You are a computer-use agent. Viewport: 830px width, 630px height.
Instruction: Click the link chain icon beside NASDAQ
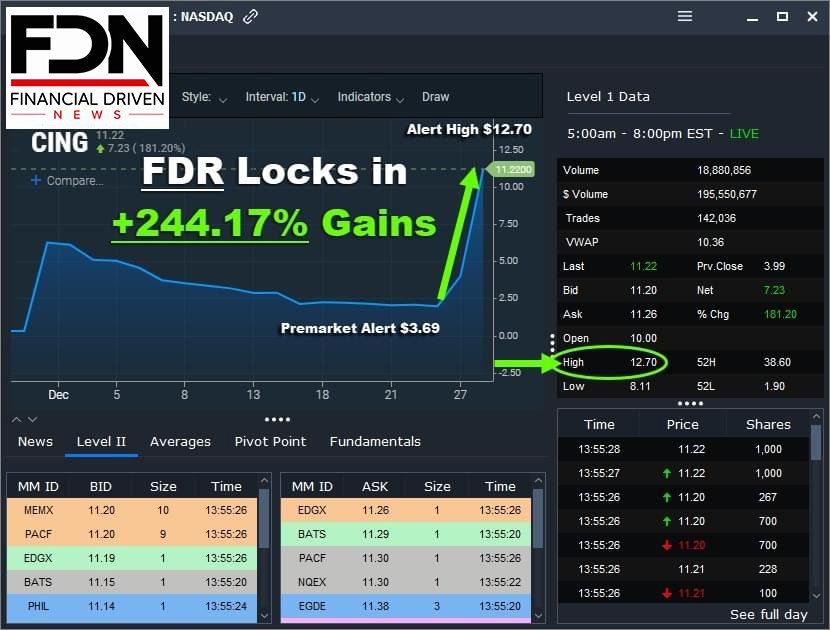(x=250, y=17)
